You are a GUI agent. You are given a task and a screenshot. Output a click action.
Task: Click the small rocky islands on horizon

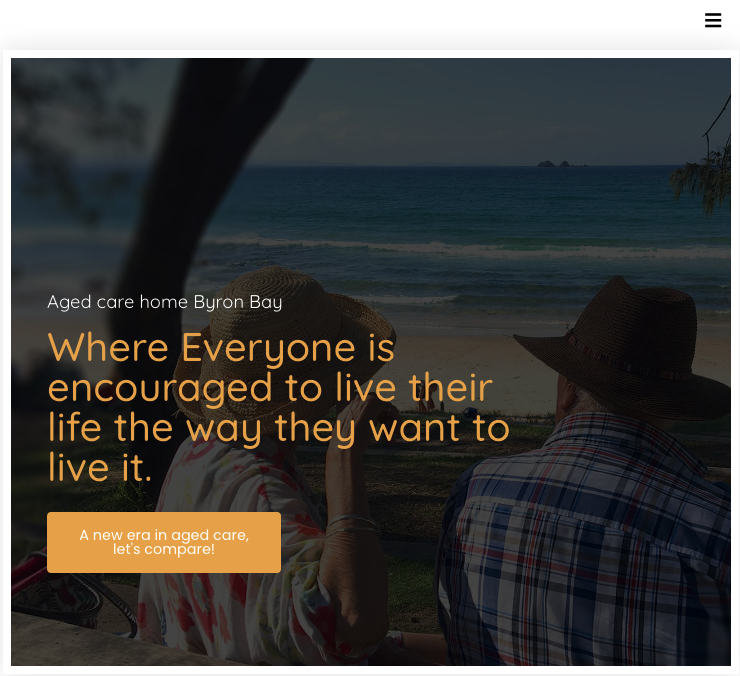point(559,164)
